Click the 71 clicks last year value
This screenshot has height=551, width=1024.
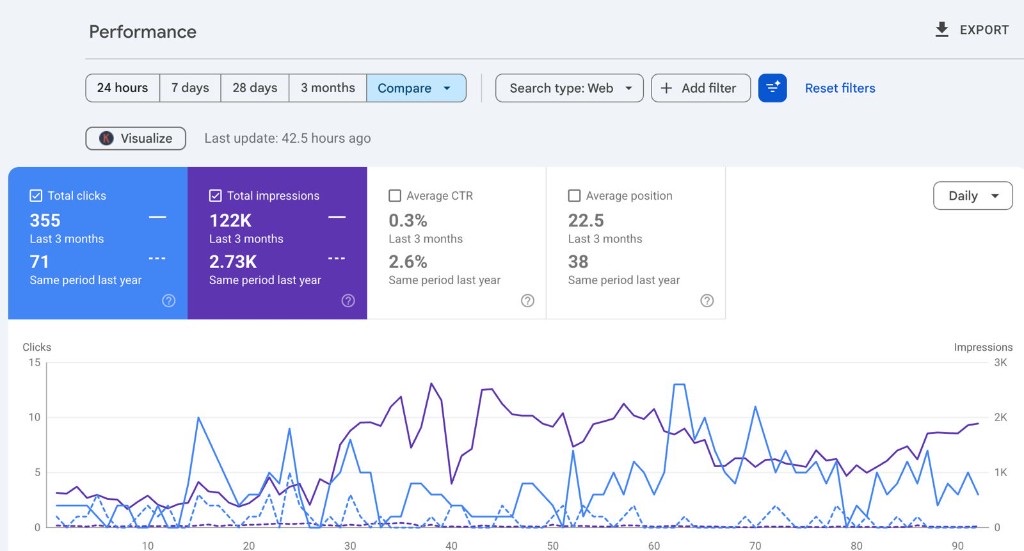39,262
